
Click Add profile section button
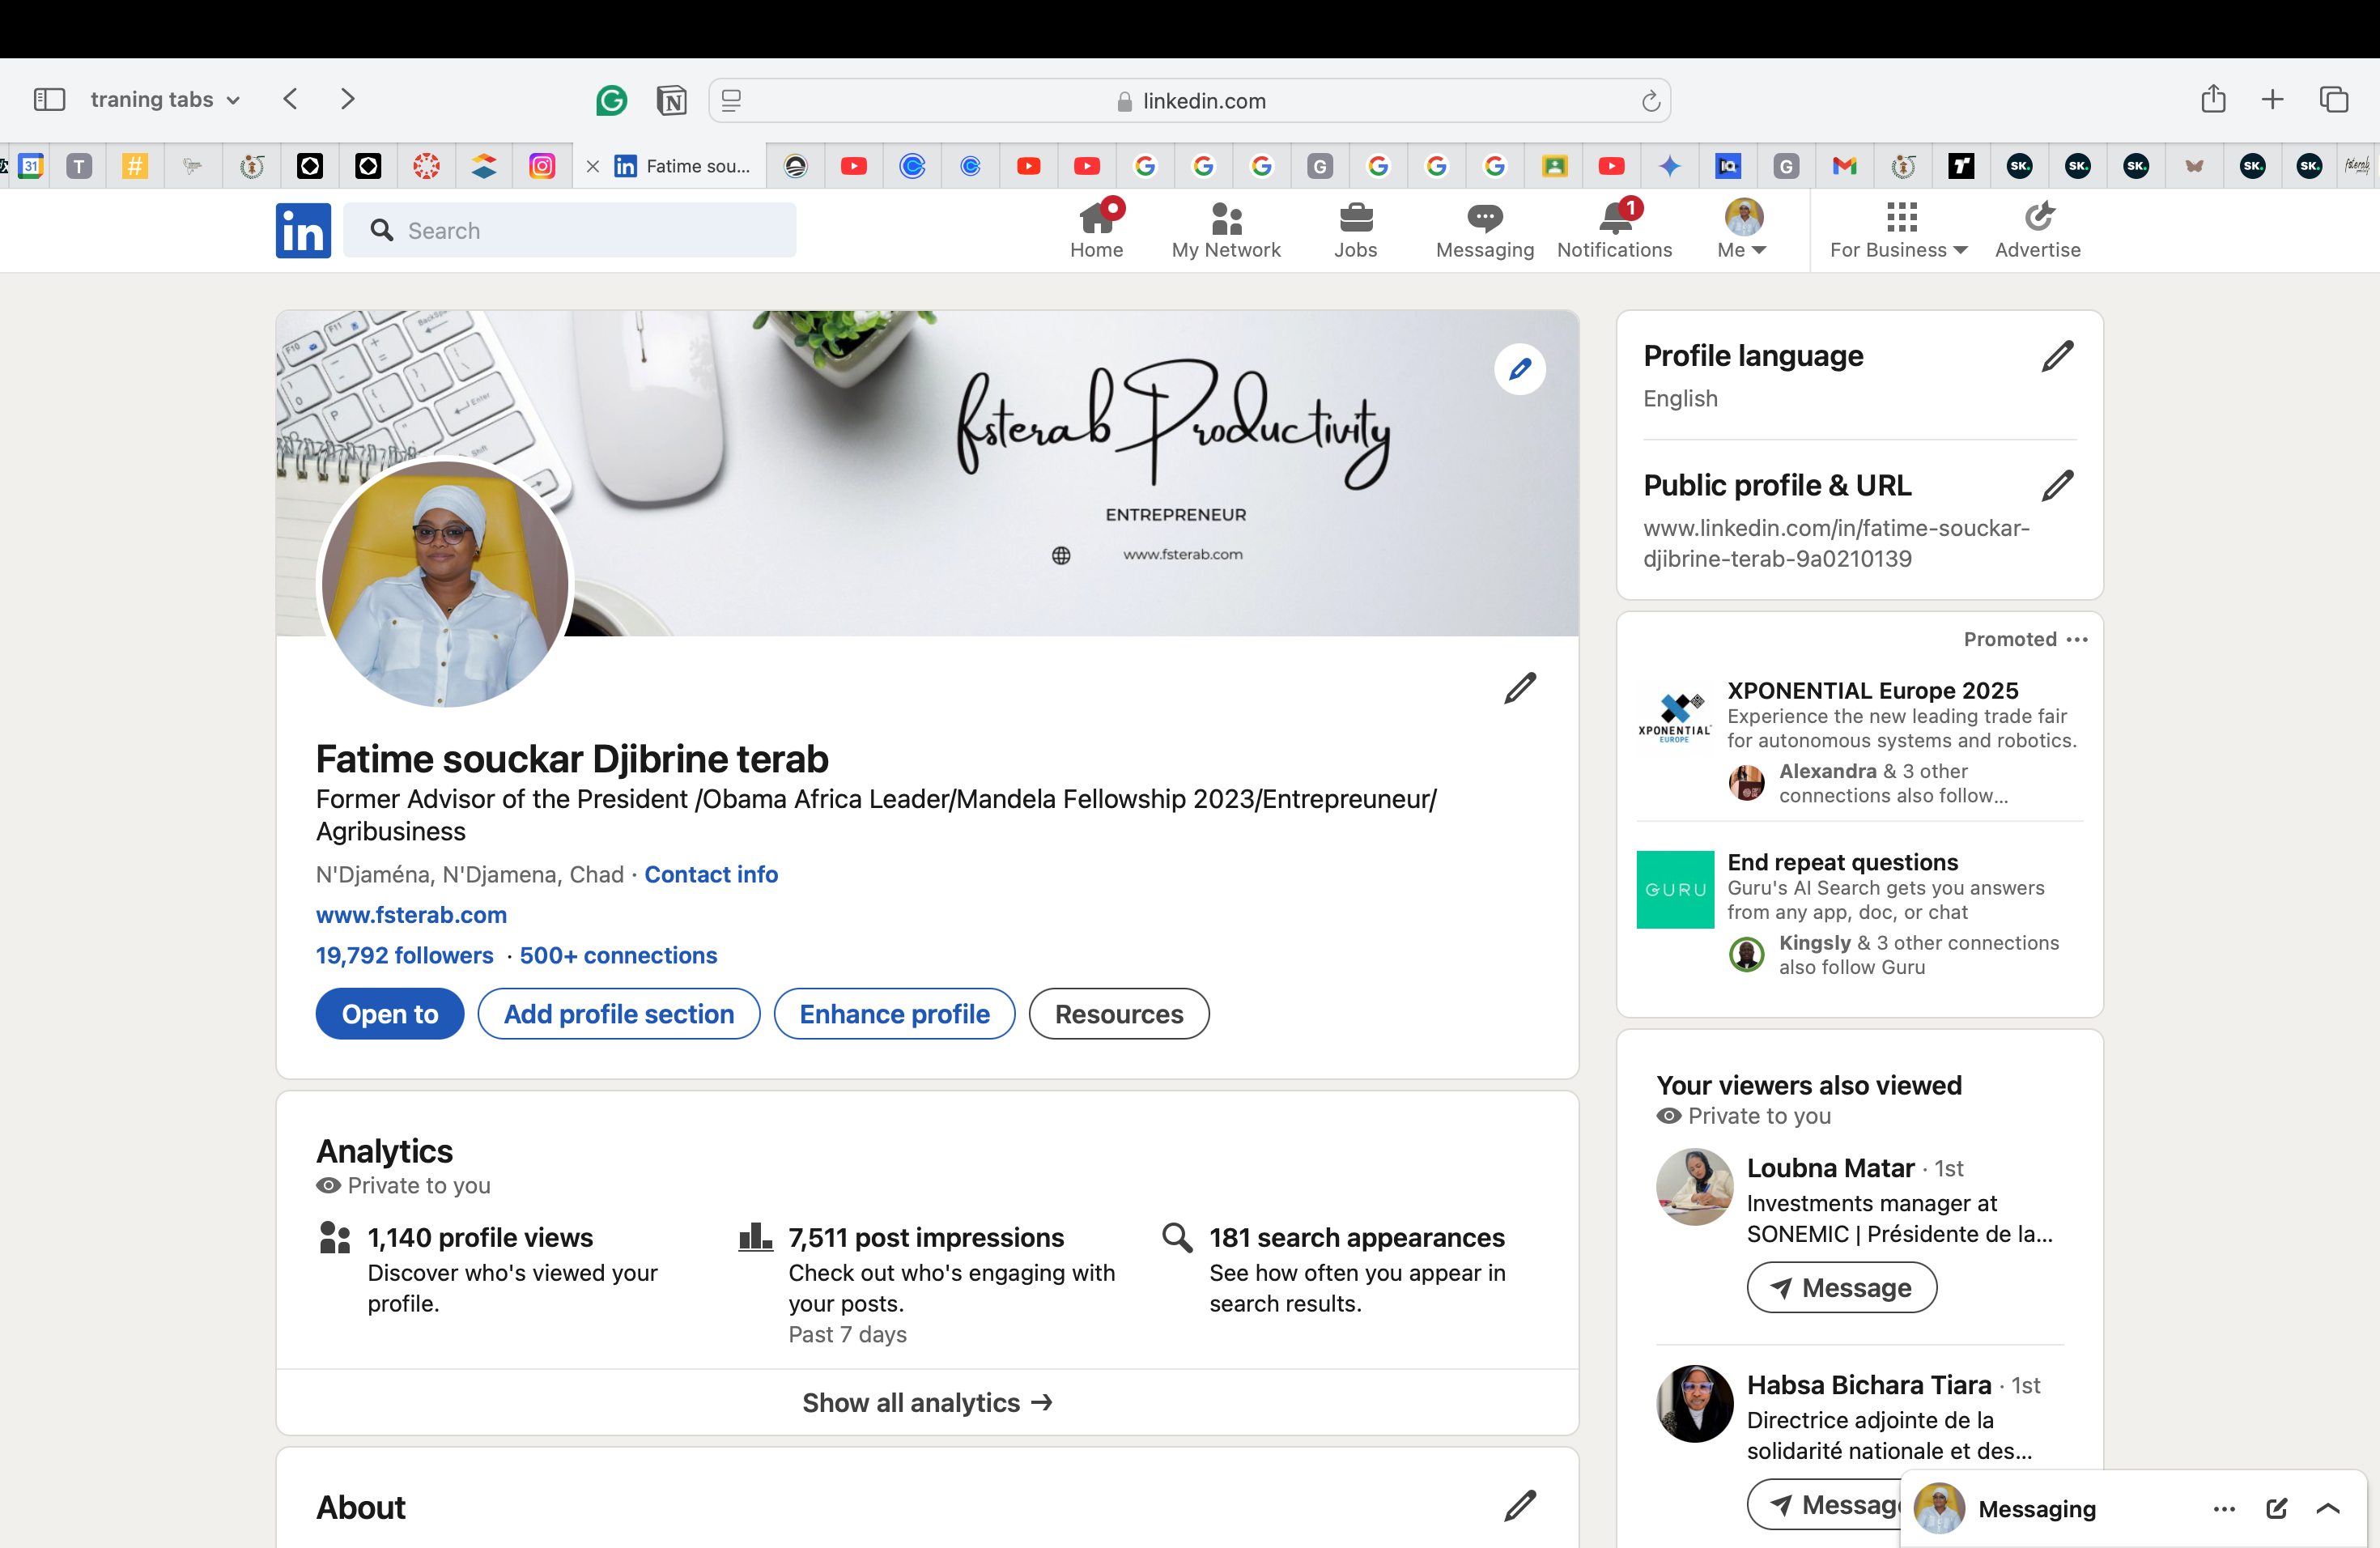(619, 1014)
